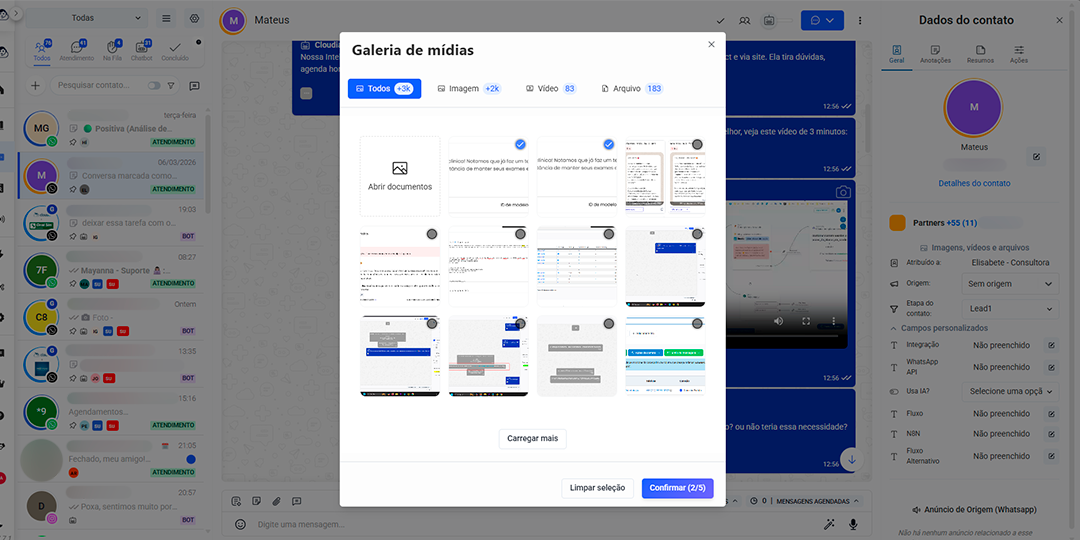Click the edit contact pencil icon beside Mateus
The height and width of the screenshot is (540, 1080).
(1036, 156)
